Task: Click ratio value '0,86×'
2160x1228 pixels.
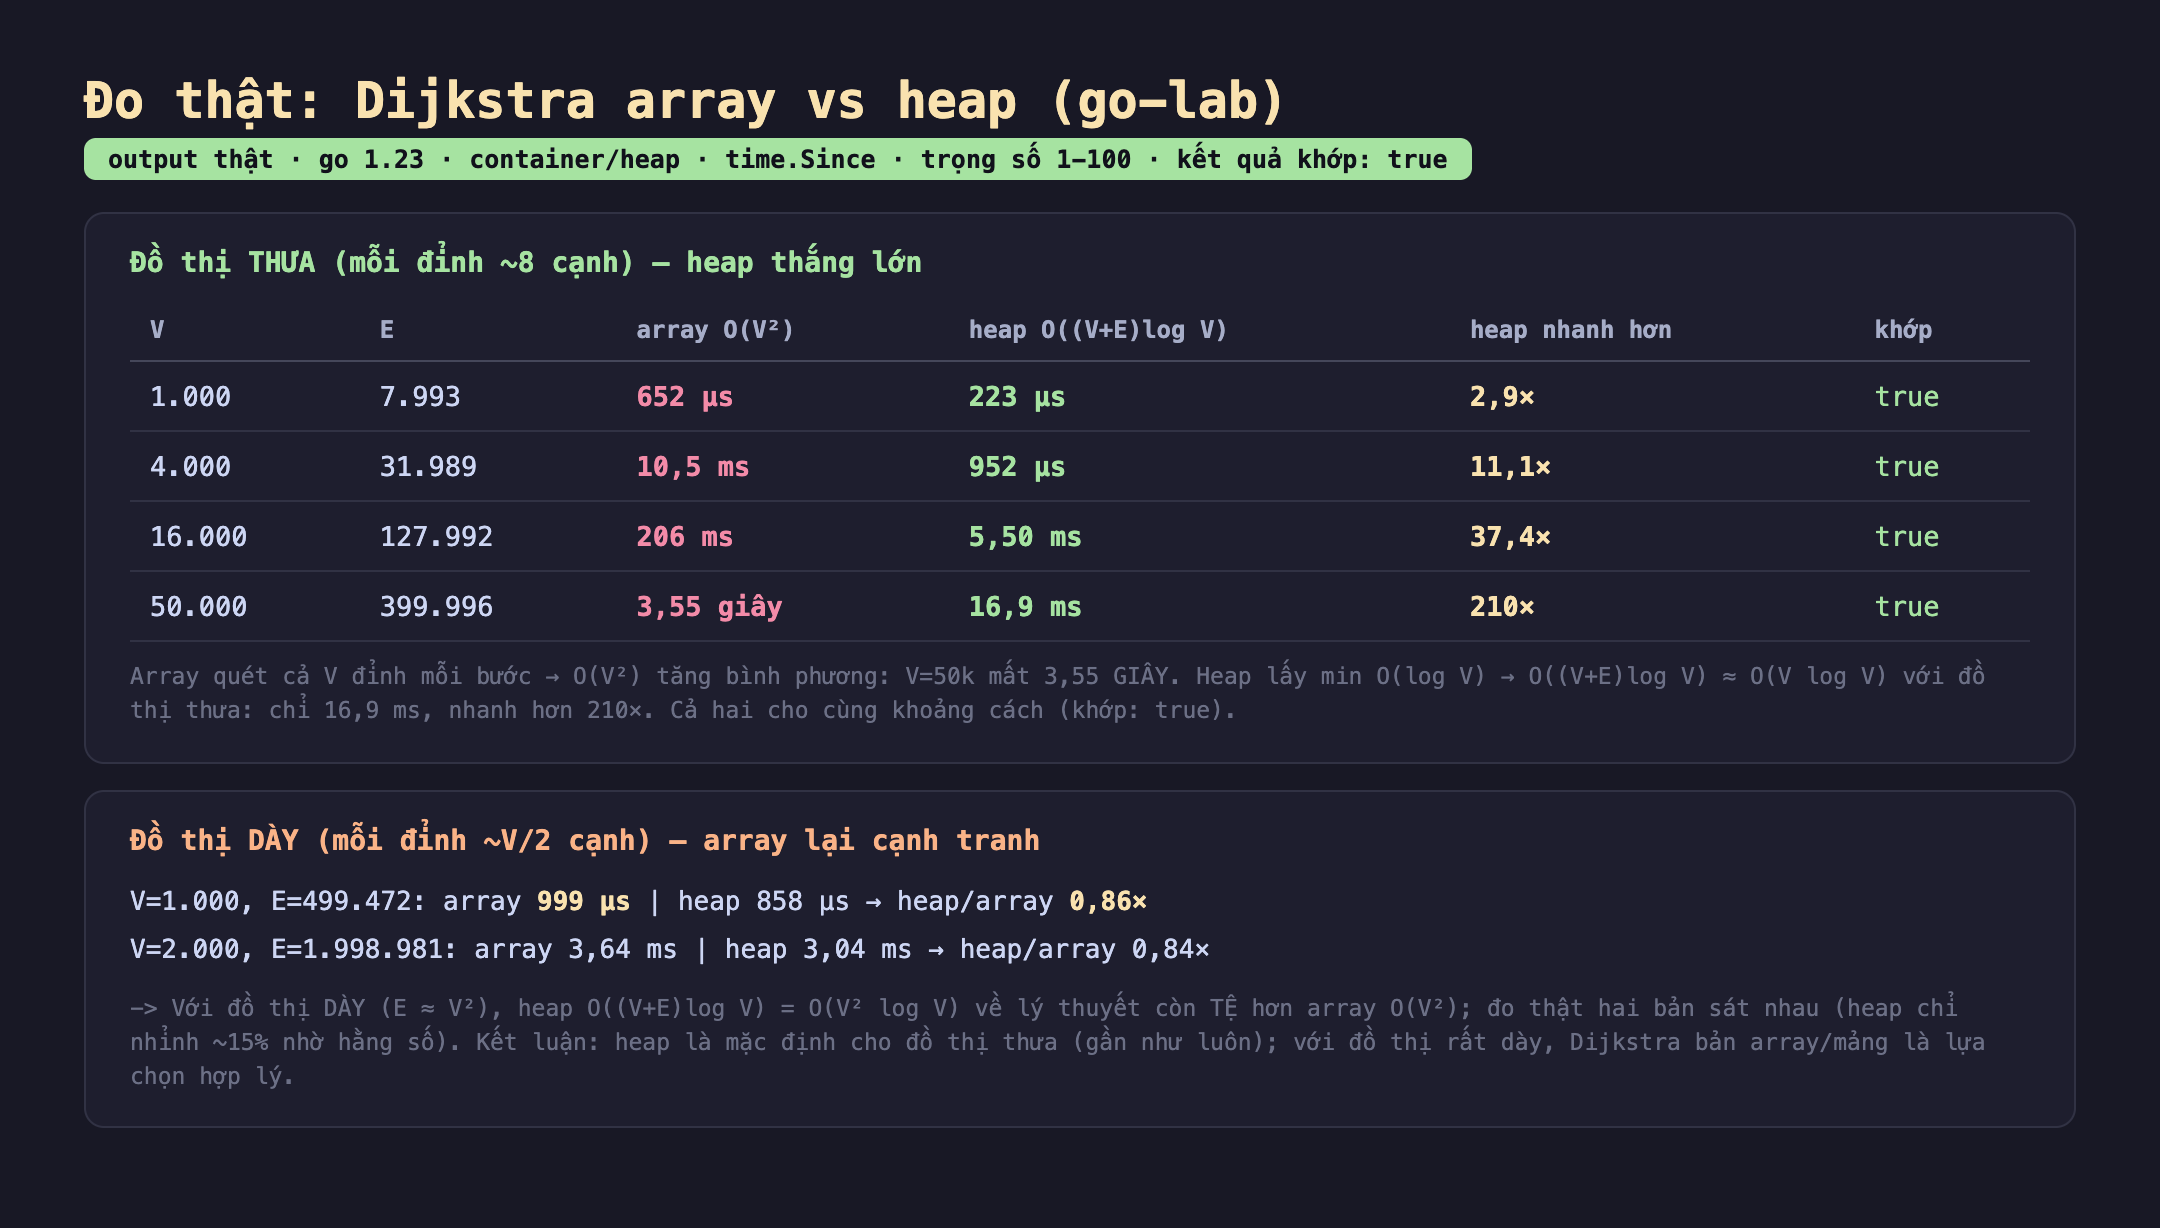Action: tap(1108, 902)
